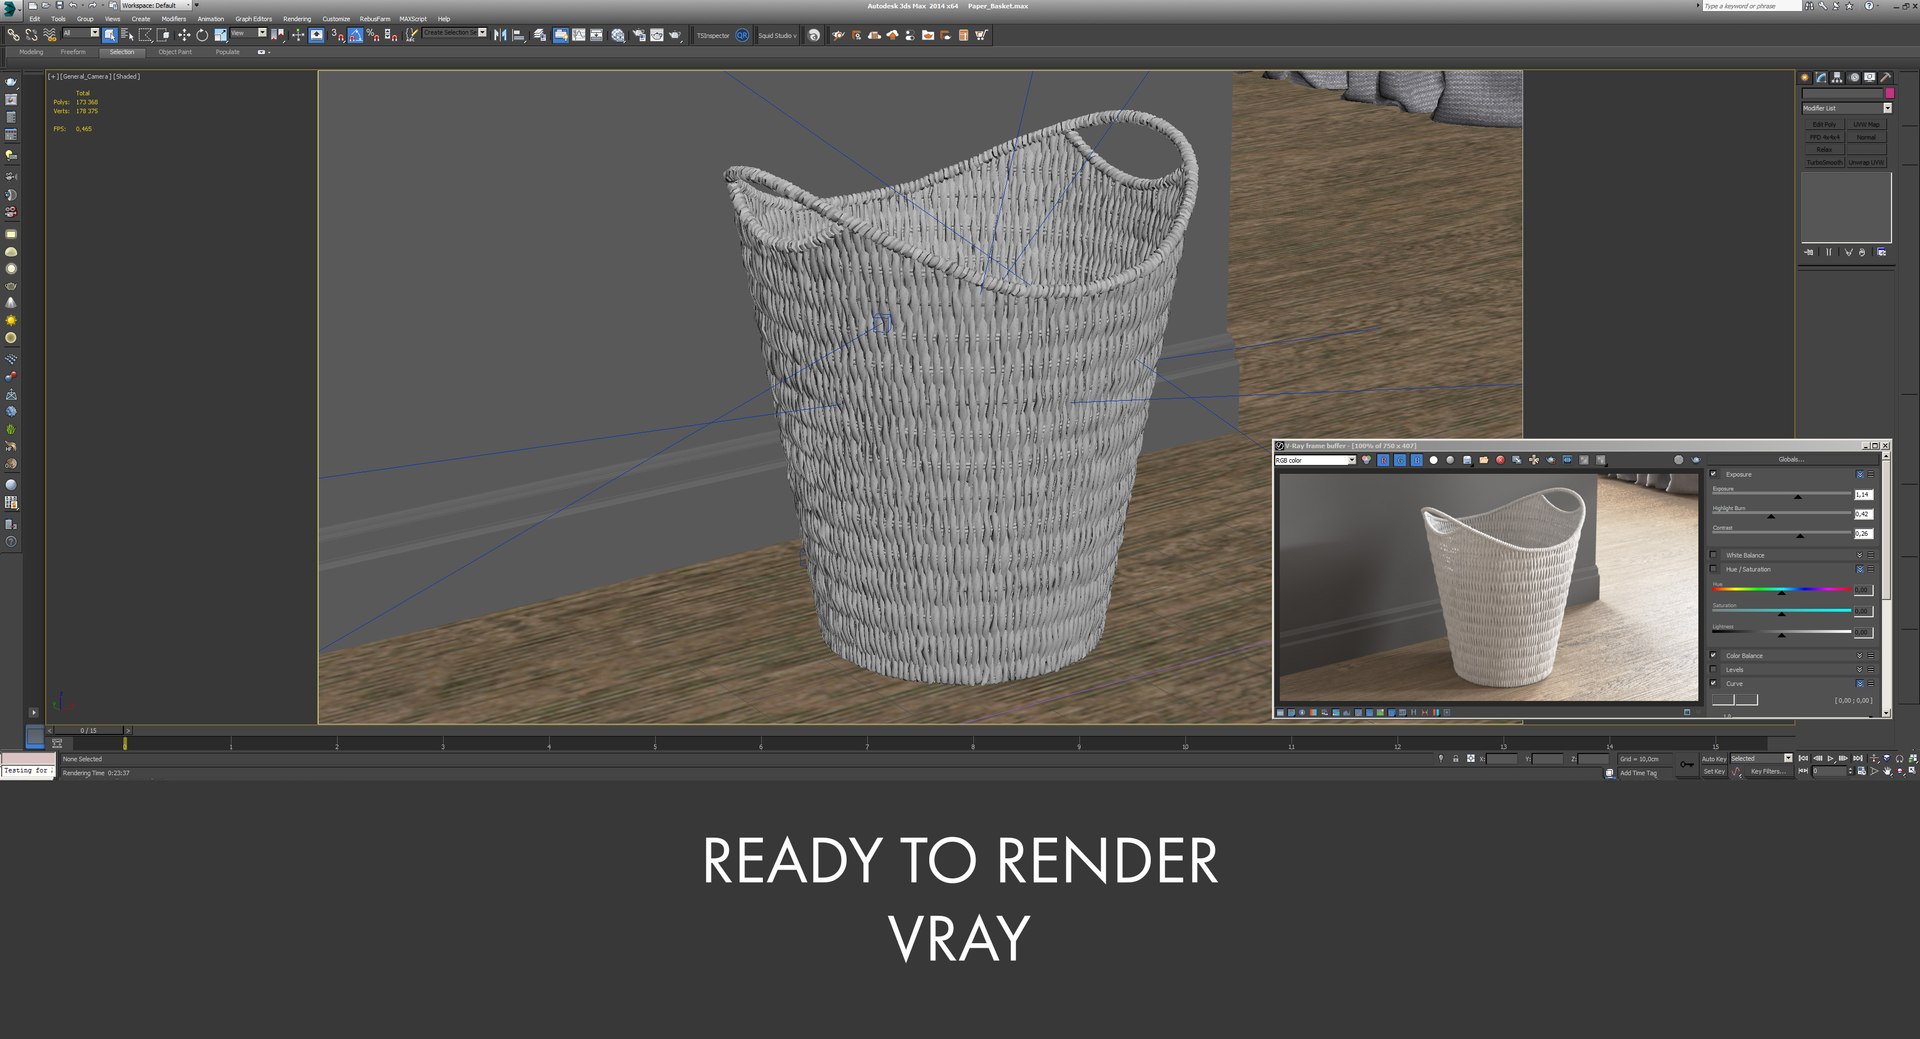Click the Relax modifier button
The height and width of the screenshot is (1039, 1920).
tap(1824, 150)
